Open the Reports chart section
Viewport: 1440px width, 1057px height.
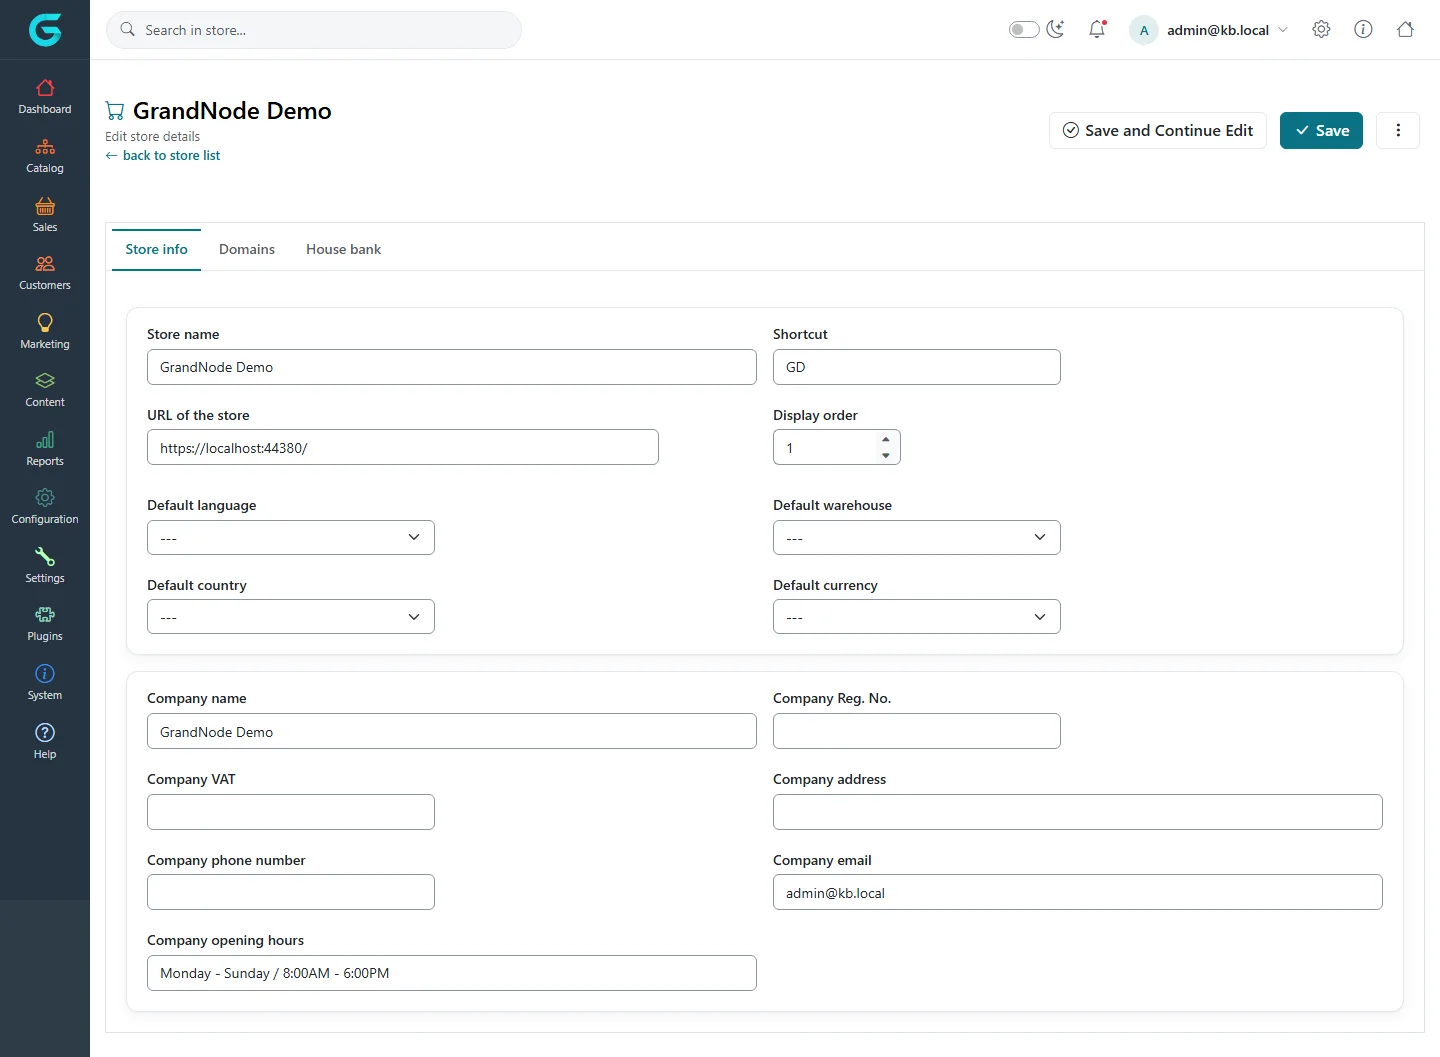coord(45,449)
